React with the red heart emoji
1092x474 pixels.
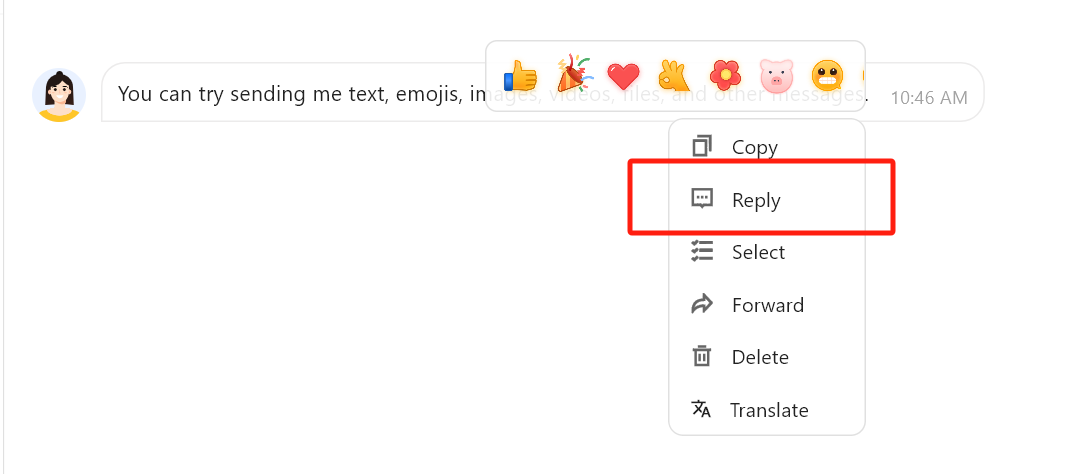623,75
